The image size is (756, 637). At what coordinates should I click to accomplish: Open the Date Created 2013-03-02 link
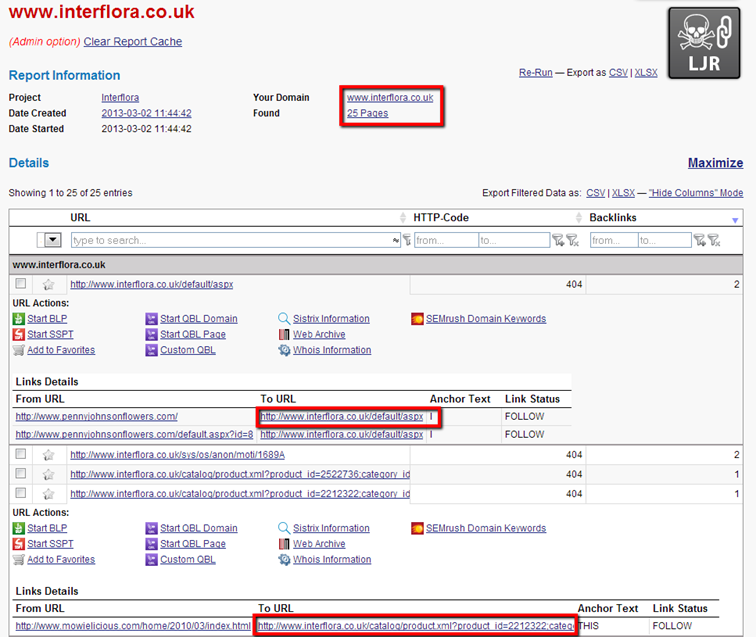146,113
